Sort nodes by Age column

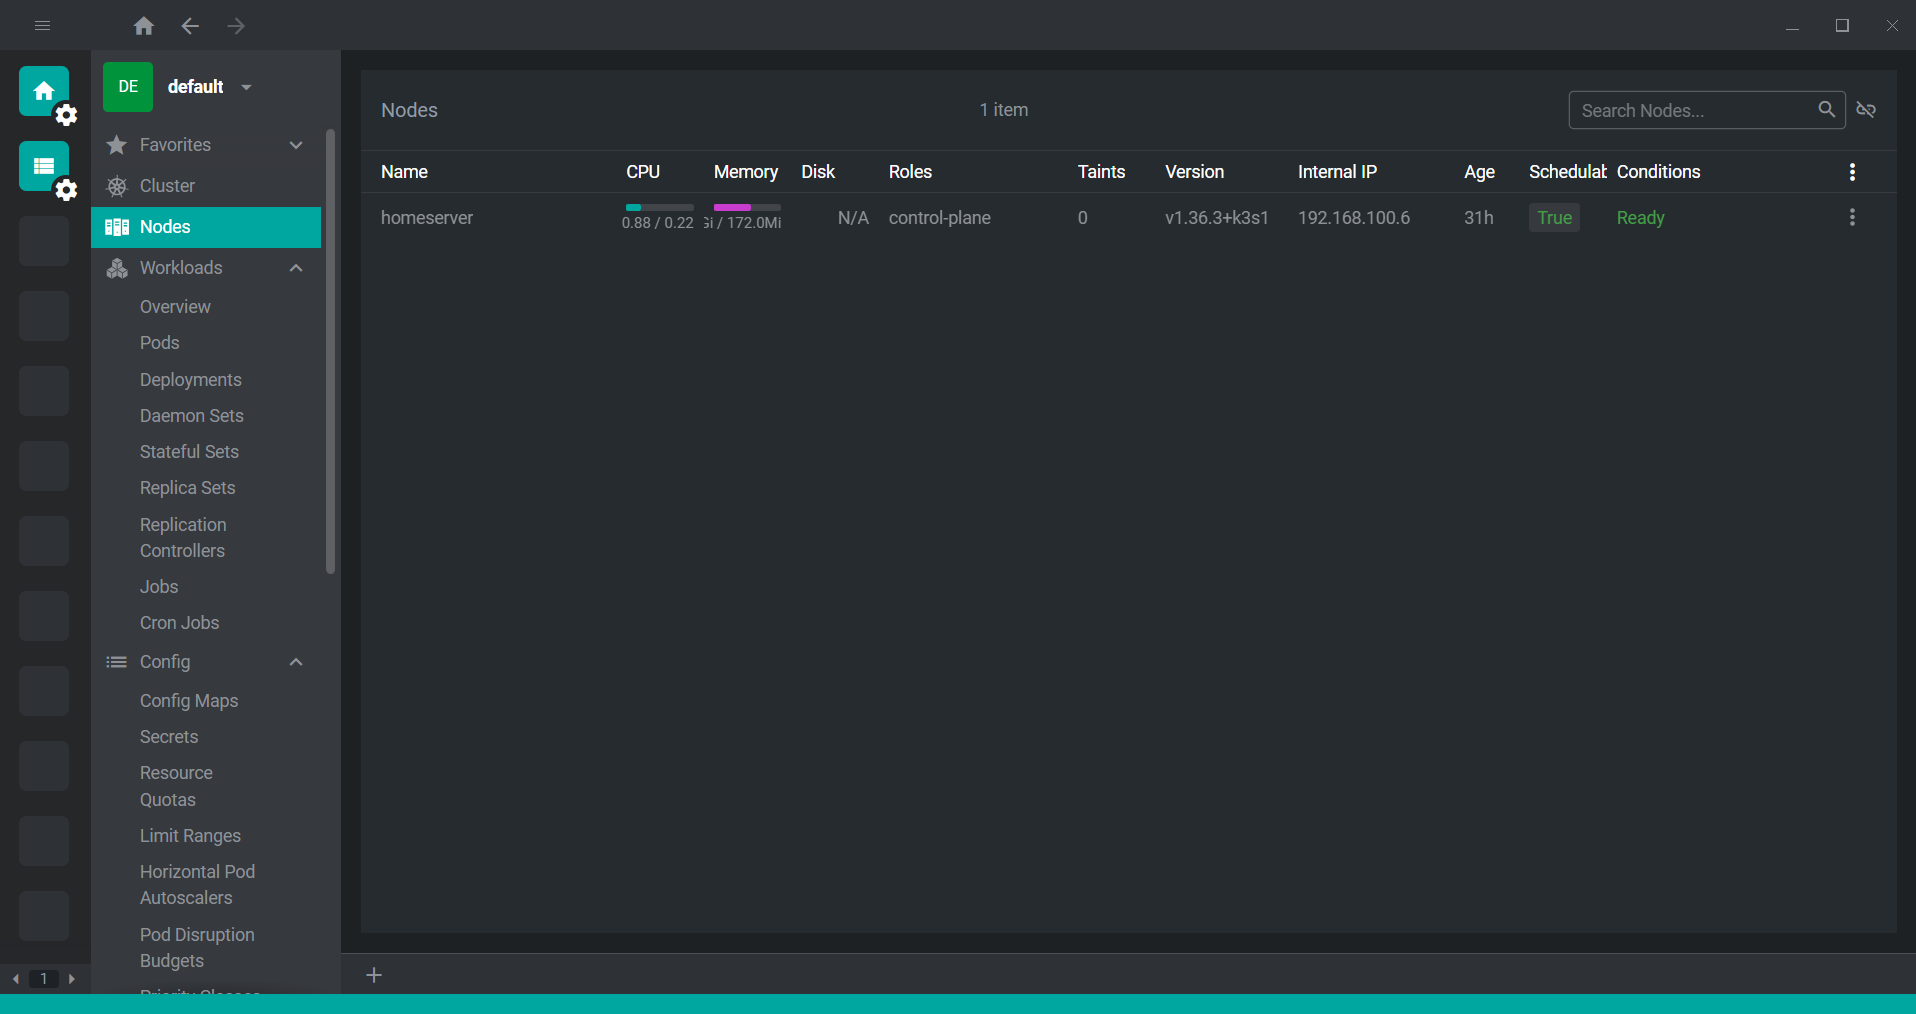[1479, 172]
